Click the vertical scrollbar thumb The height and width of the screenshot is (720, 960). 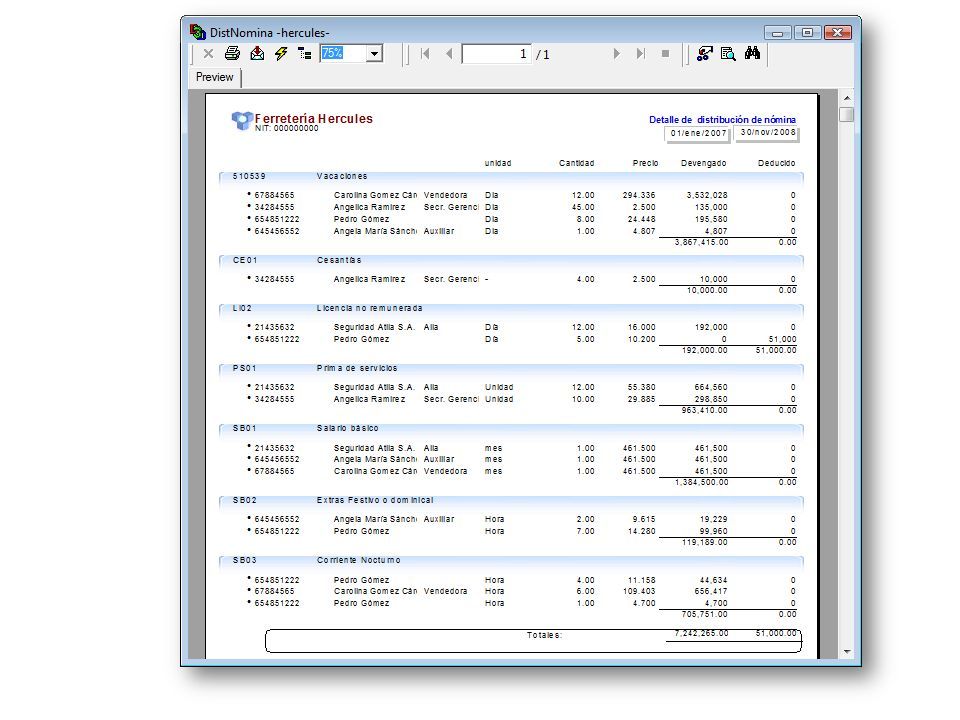(x=847, y=114)
